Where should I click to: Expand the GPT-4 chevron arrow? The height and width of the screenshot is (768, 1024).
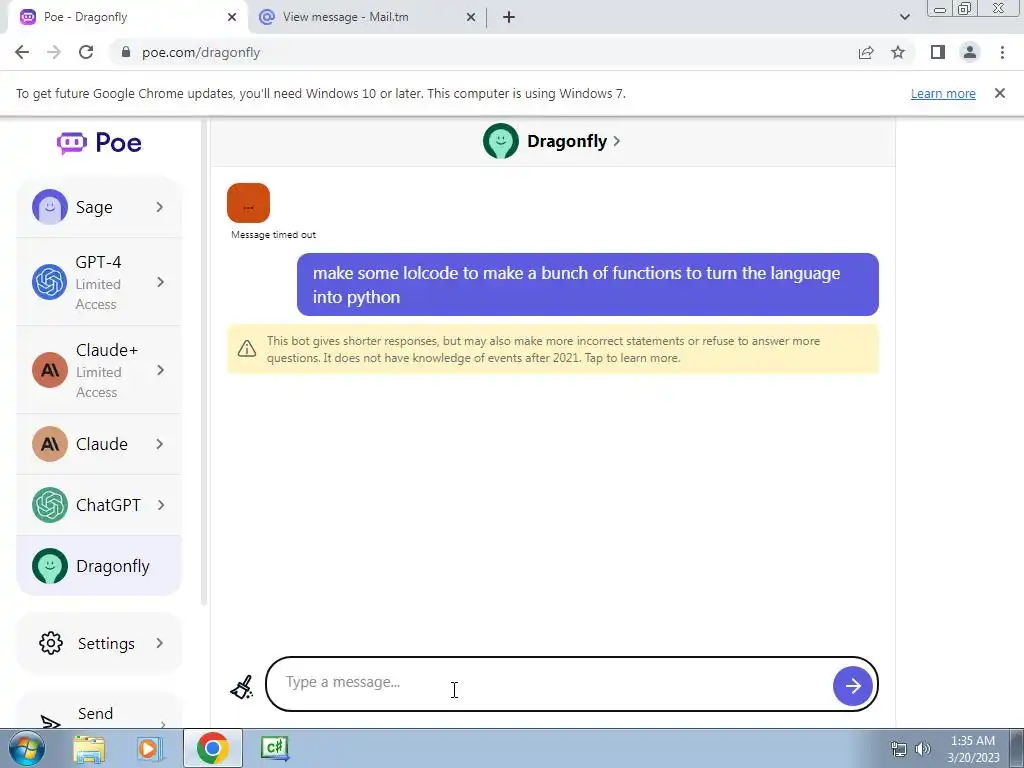coord(160,282)
